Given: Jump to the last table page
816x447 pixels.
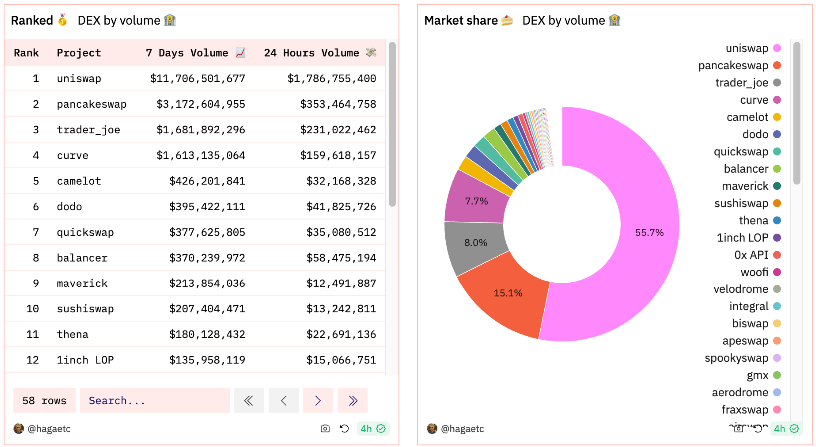Looking at the screenshot, I should tap(353, 400).
